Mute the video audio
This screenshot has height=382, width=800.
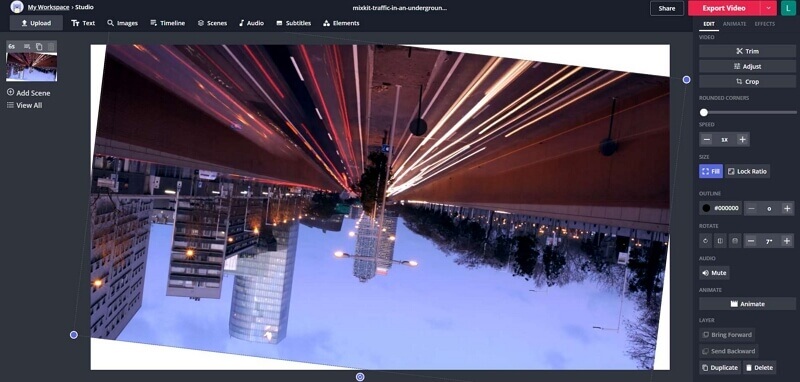714,273
